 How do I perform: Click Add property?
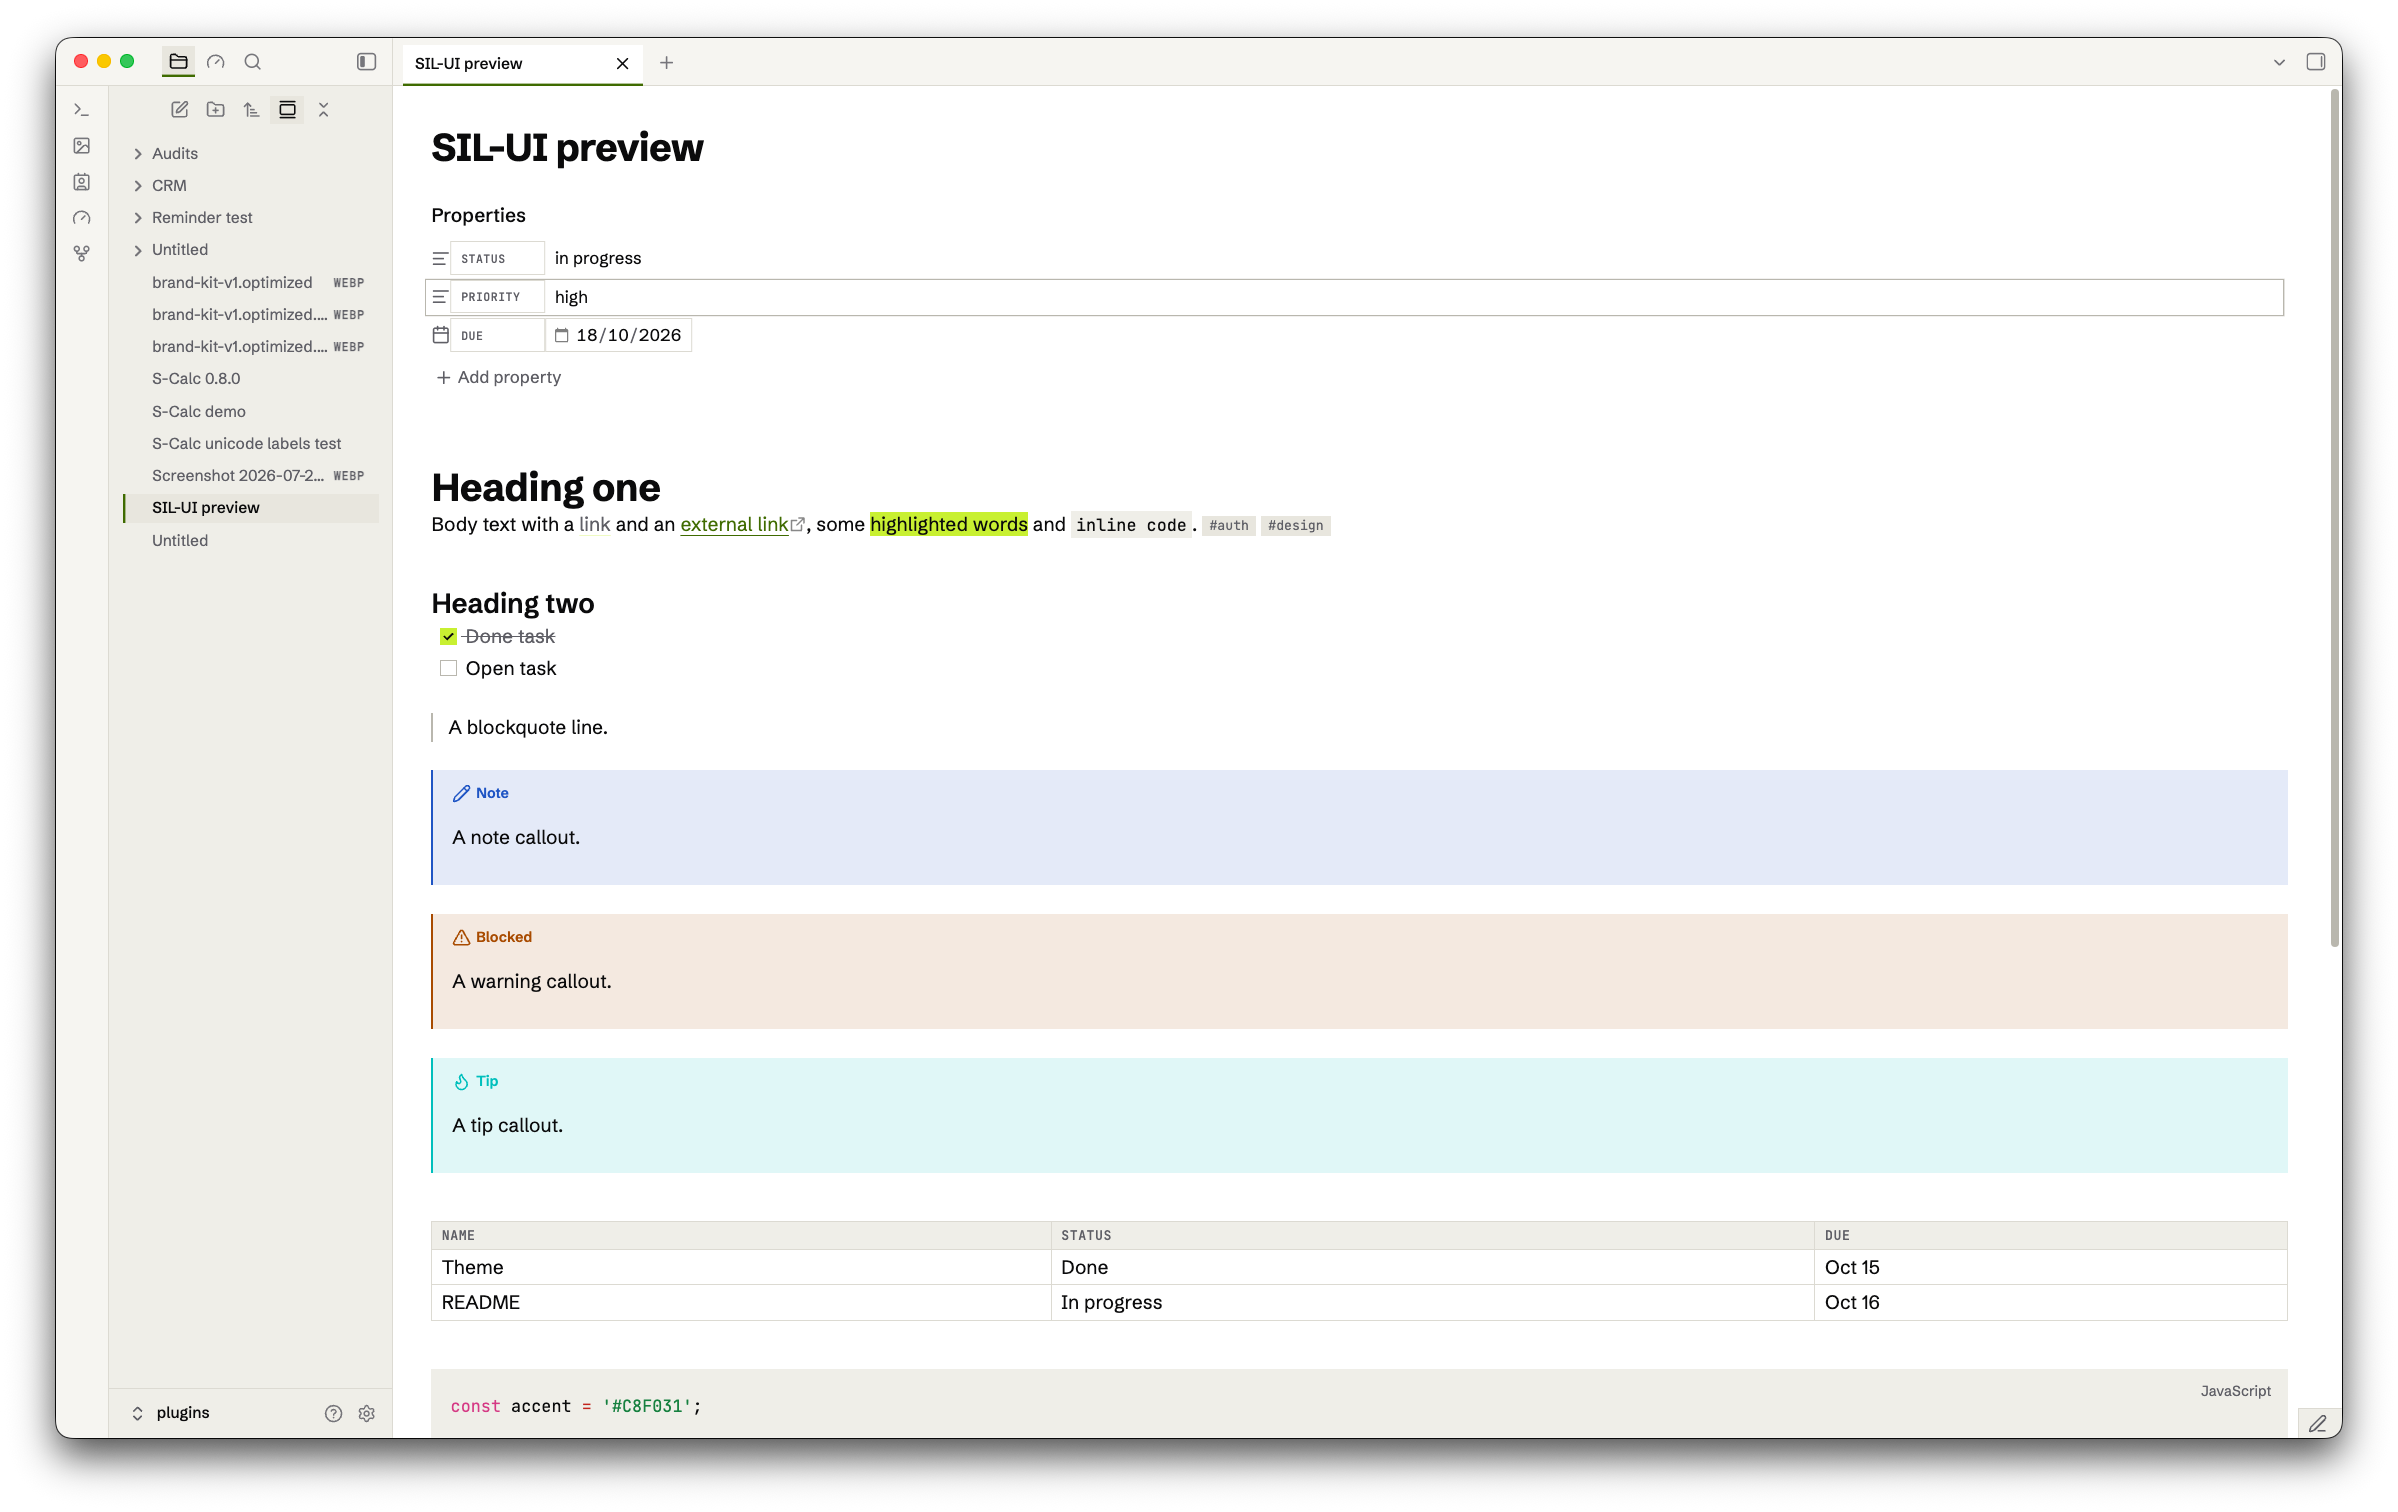point(499,377)
